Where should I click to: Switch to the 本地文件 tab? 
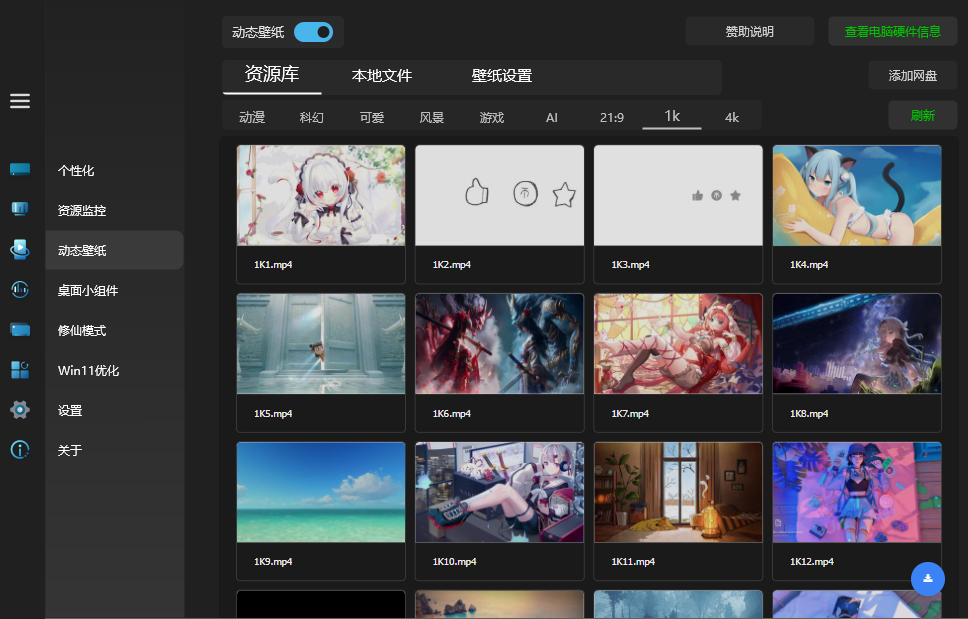coord(382,76)
